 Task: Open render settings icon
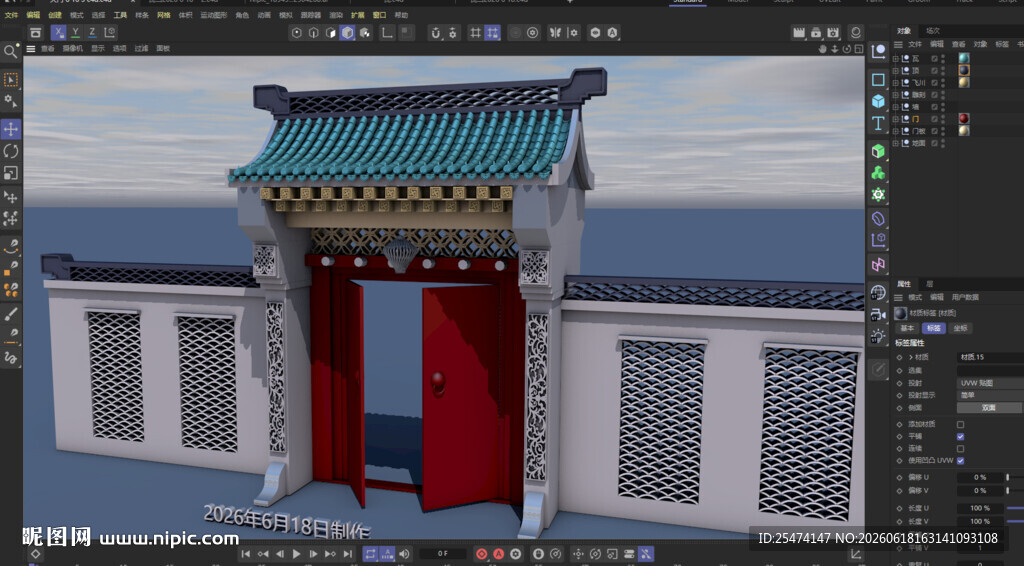(833, 33)
